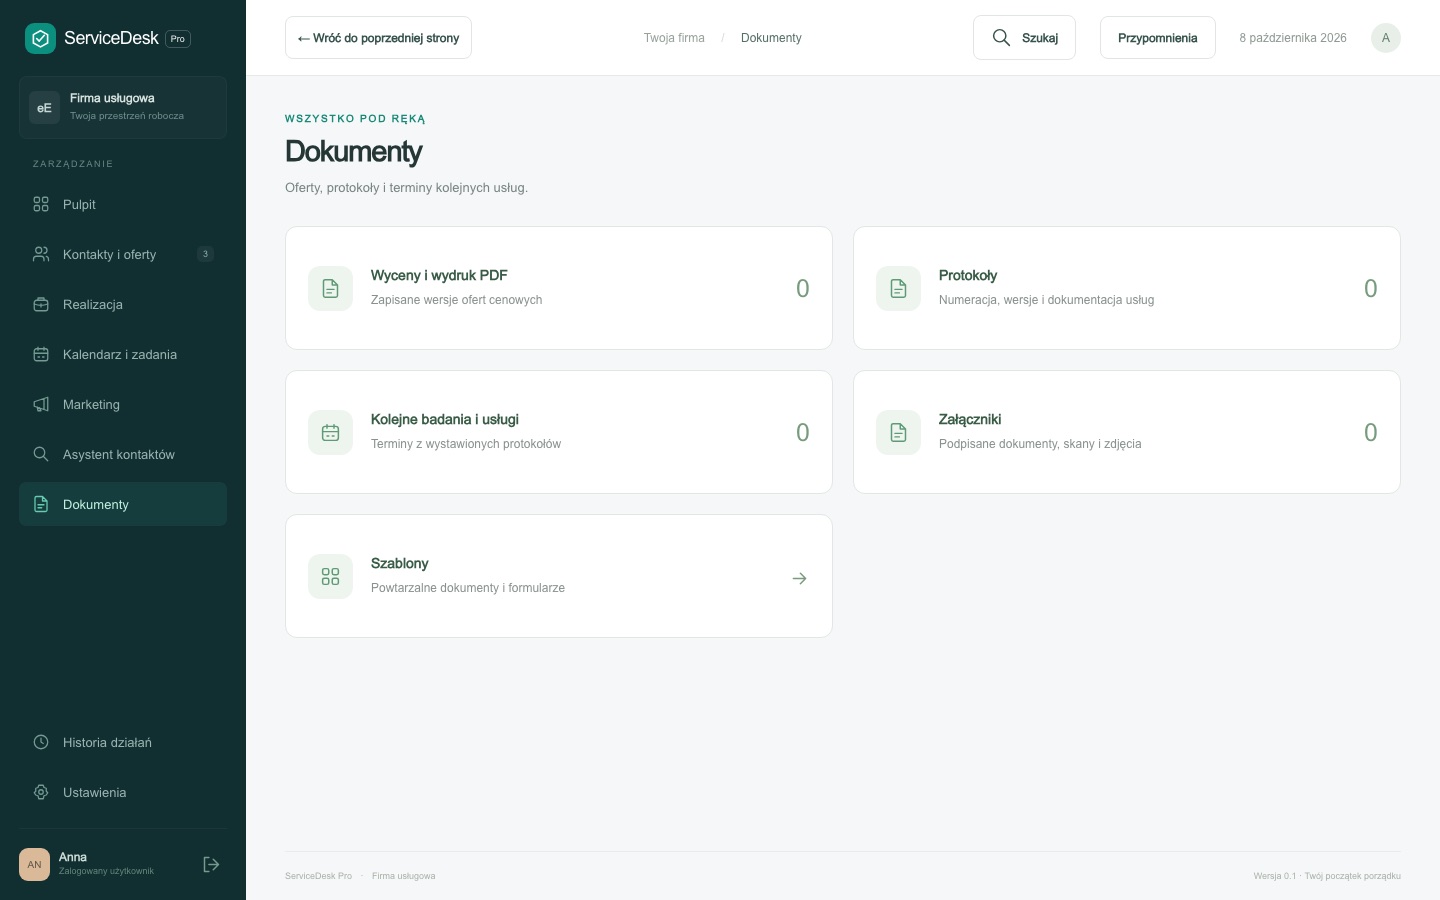Open Ustawienia label in sidebar
Screen dimensions: 1440x900
pyautogui.click(x=95, y=792)
